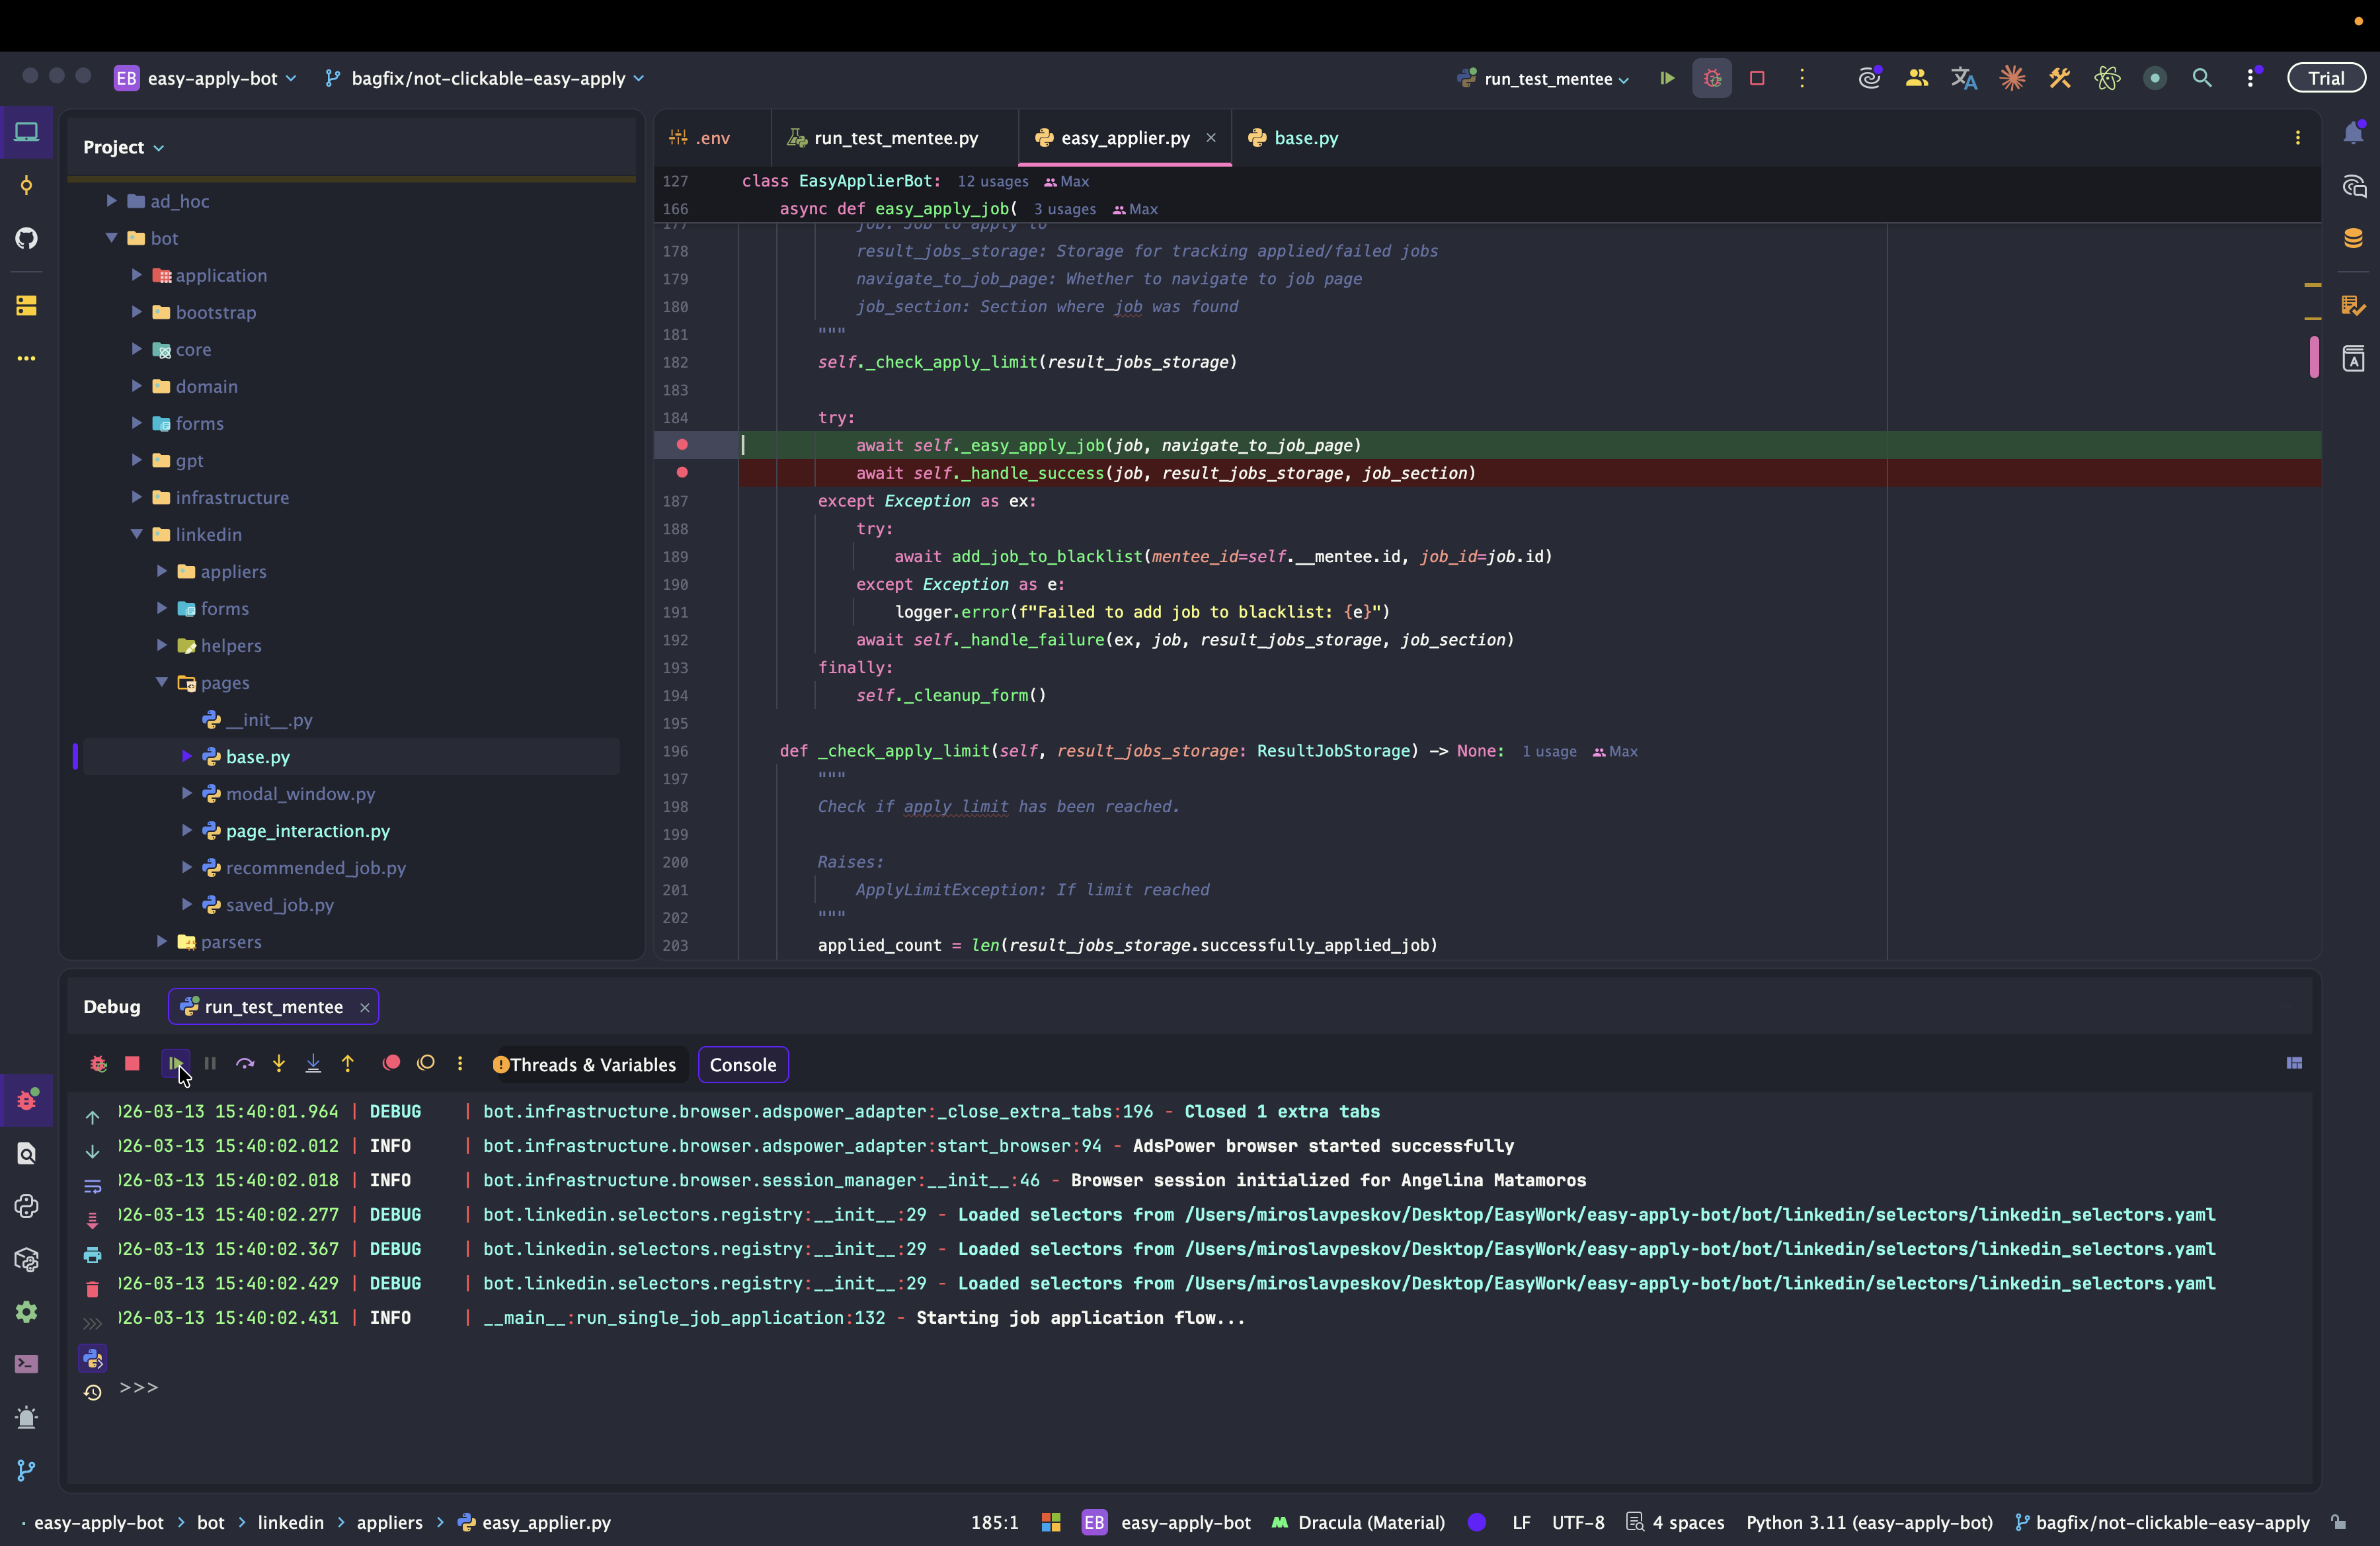Viewport: 2380px width, 1546px height.
Task: Open the GitHub tool window icon
Action: point(27,238)
